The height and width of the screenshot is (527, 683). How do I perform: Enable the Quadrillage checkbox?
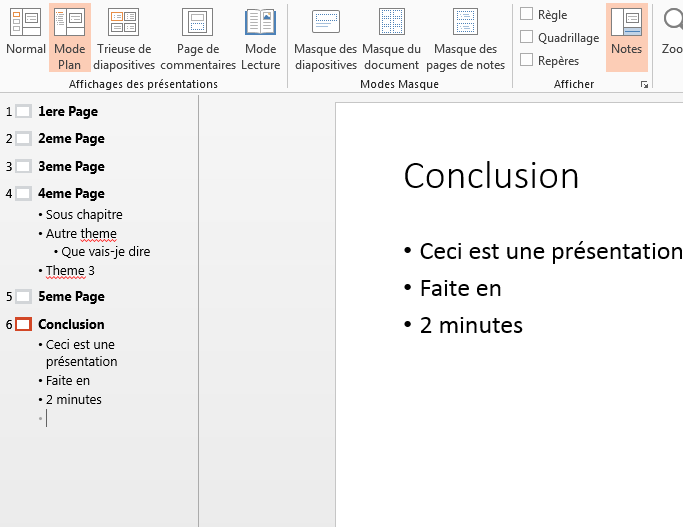(527, 37)
